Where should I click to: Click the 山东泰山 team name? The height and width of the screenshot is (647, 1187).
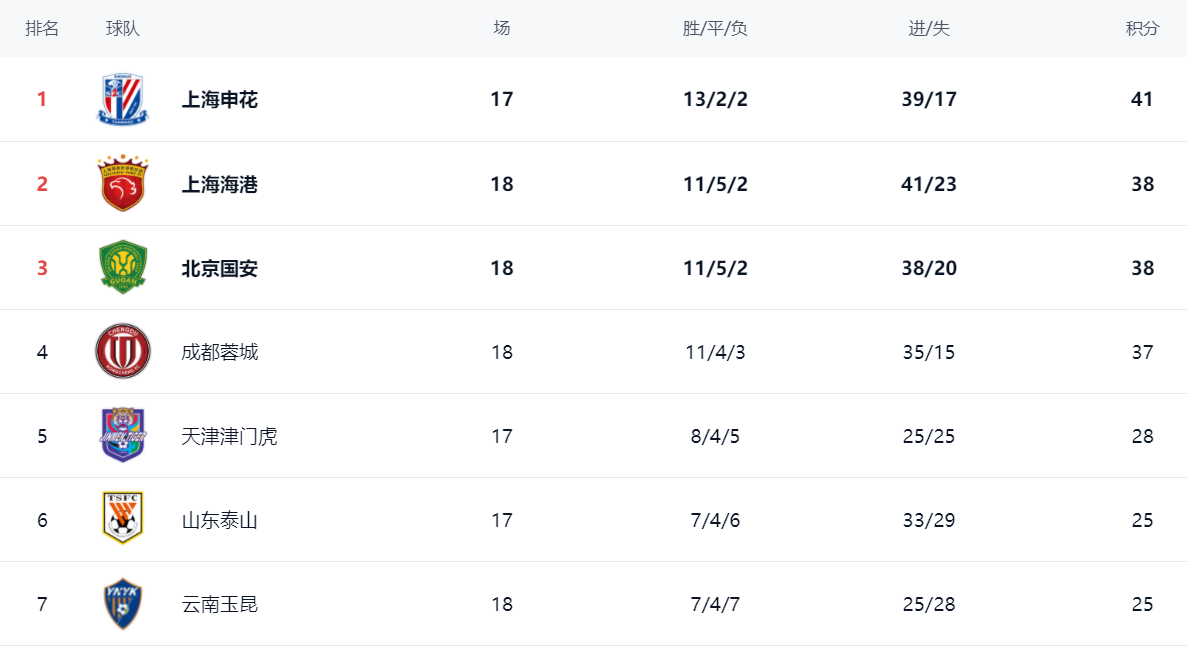[220, 520]
